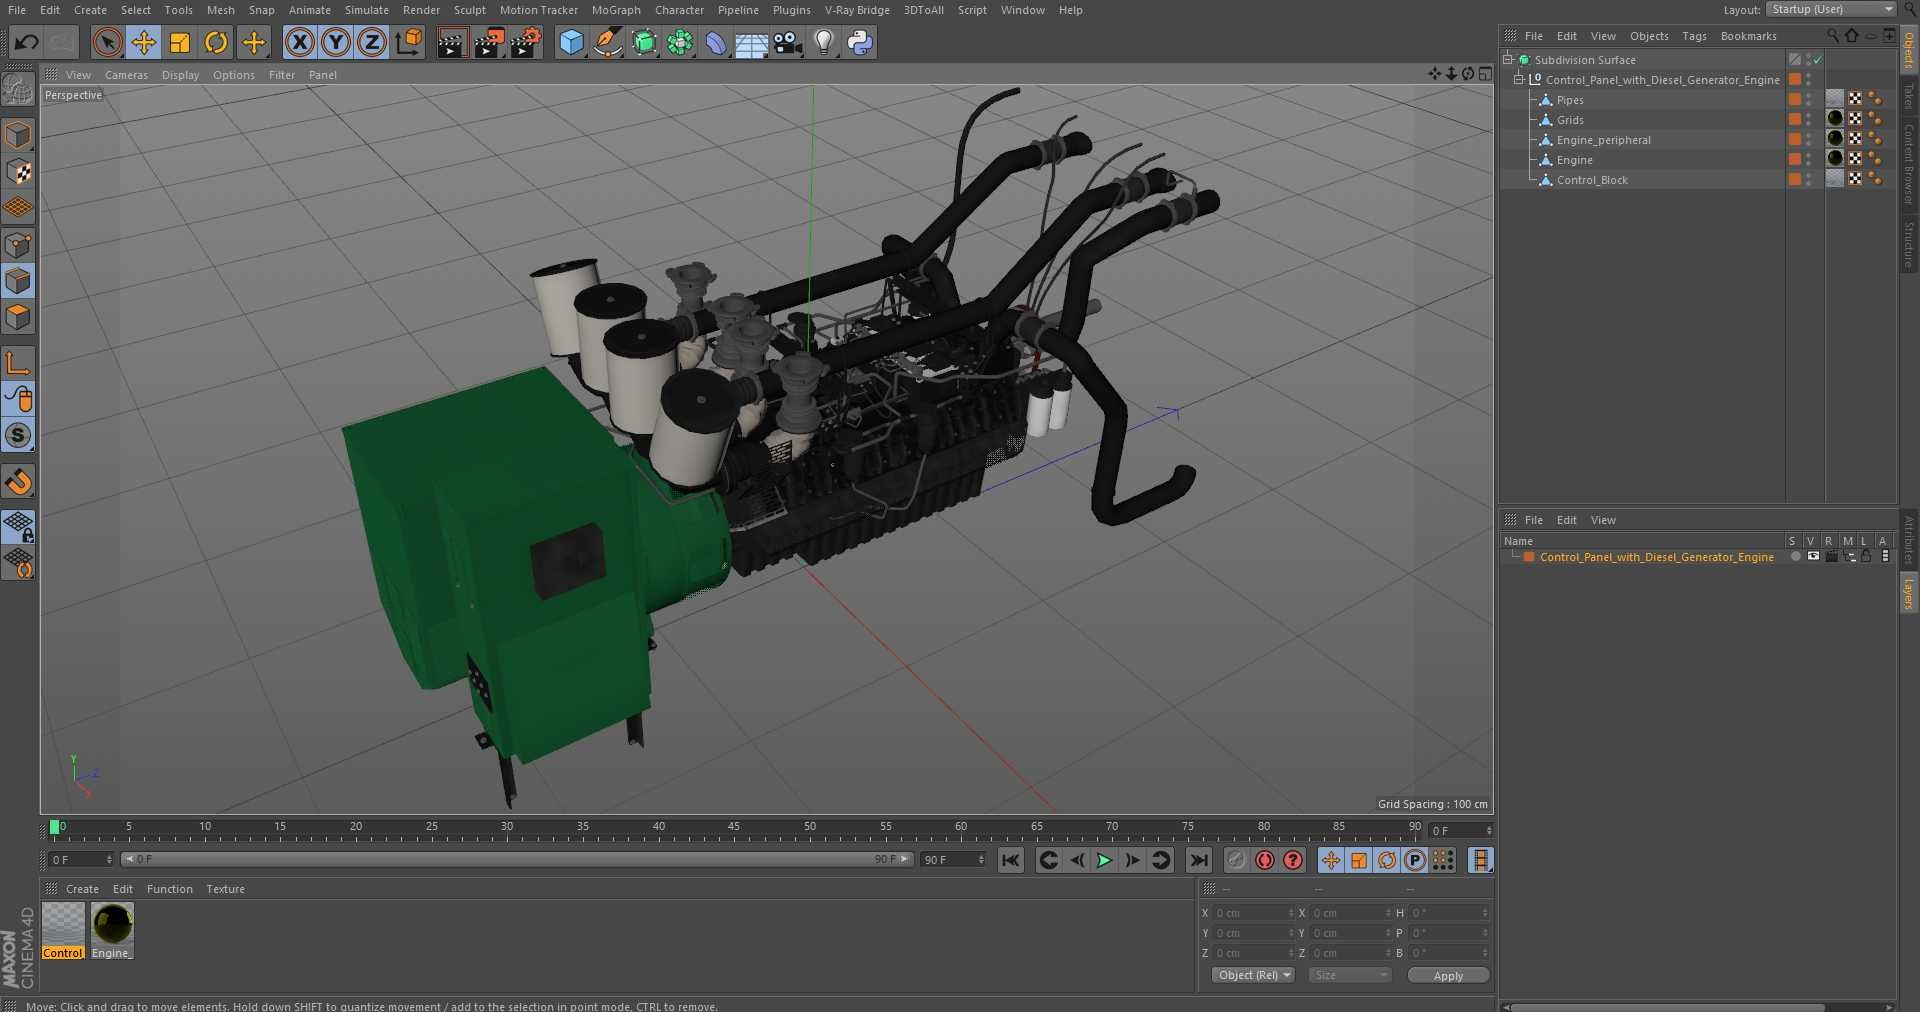Open the Python script icon

pos(860,42)
